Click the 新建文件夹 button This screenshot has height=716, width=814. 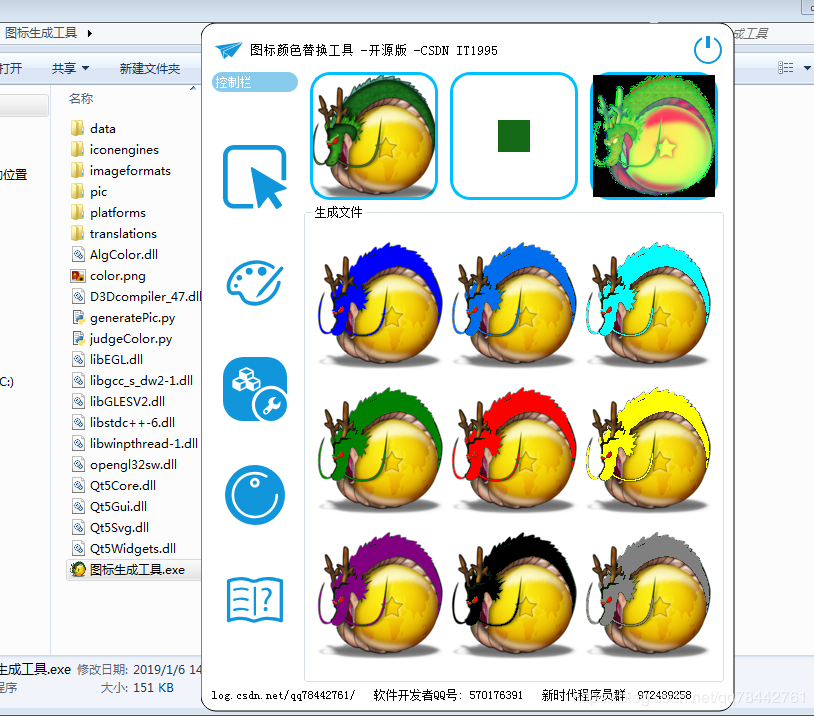[149, 68]
